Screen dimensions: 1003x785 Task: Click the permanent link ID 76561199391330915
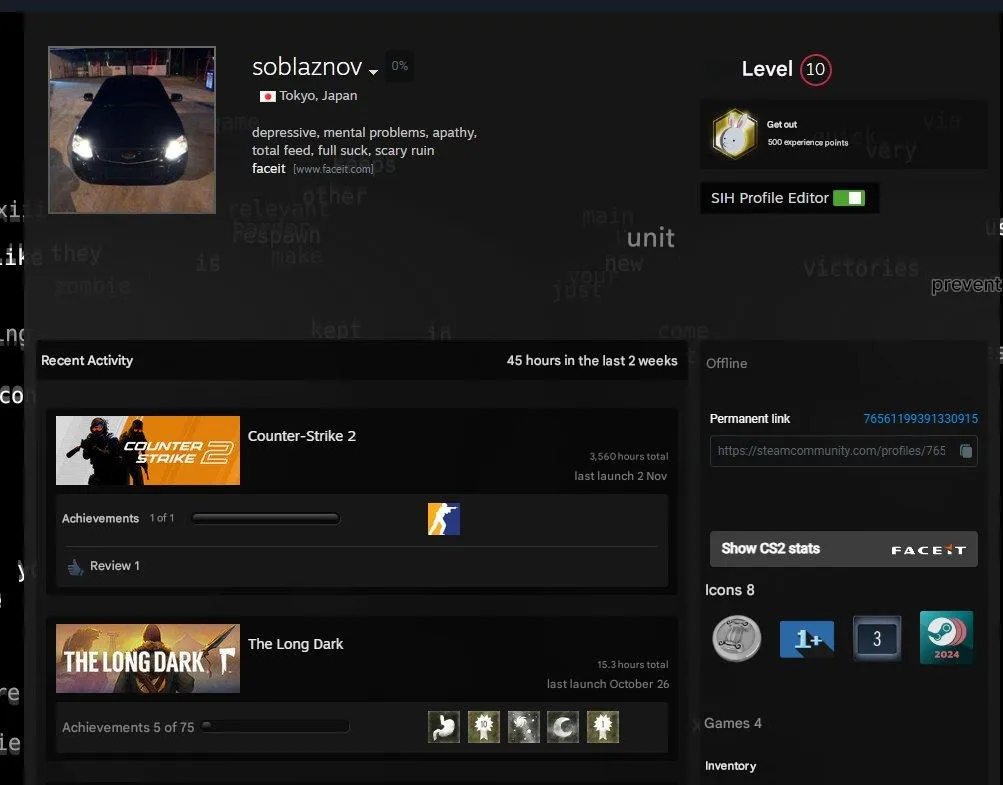tap(919, 418)
